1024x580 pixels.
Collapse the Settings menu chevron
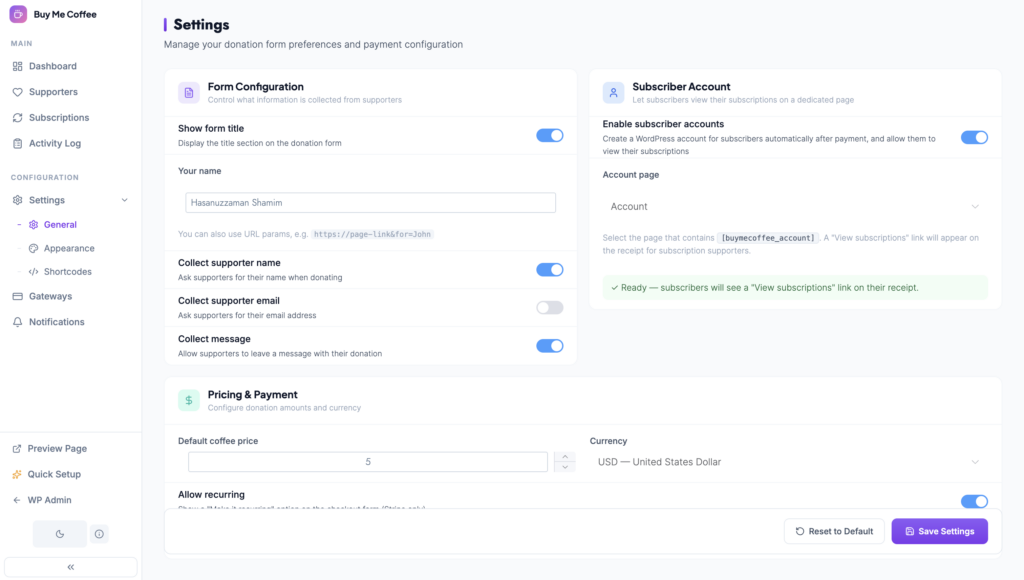click(x=125, y=200)
